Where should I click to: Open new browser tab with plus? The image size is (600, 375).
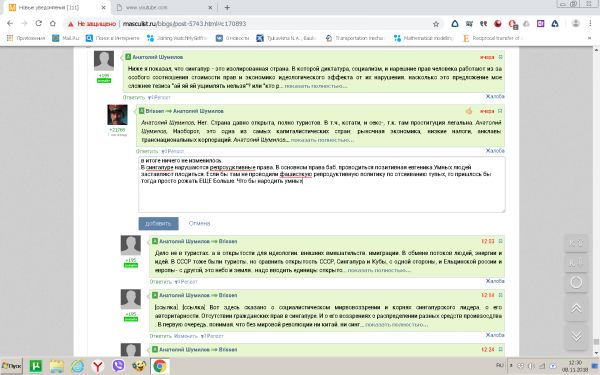227,7
